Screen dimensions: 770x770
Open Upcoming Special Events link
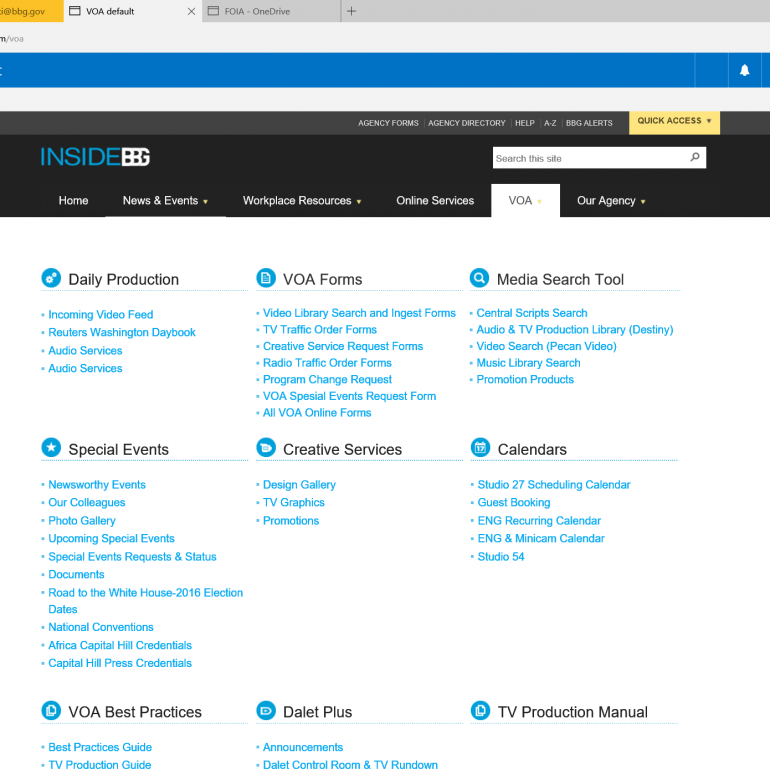pyautogui.click(x=111, y=538)
